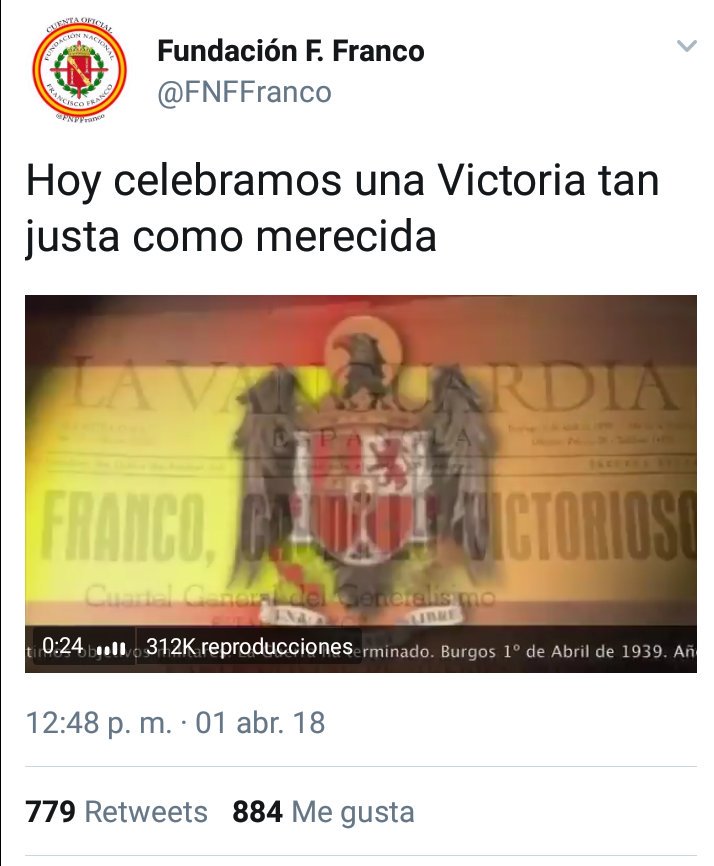Image resolution: width=714 pixels, height=866 pixels.
Task: Open the 01 abr. 18 date link
Action: pos(260,722)
